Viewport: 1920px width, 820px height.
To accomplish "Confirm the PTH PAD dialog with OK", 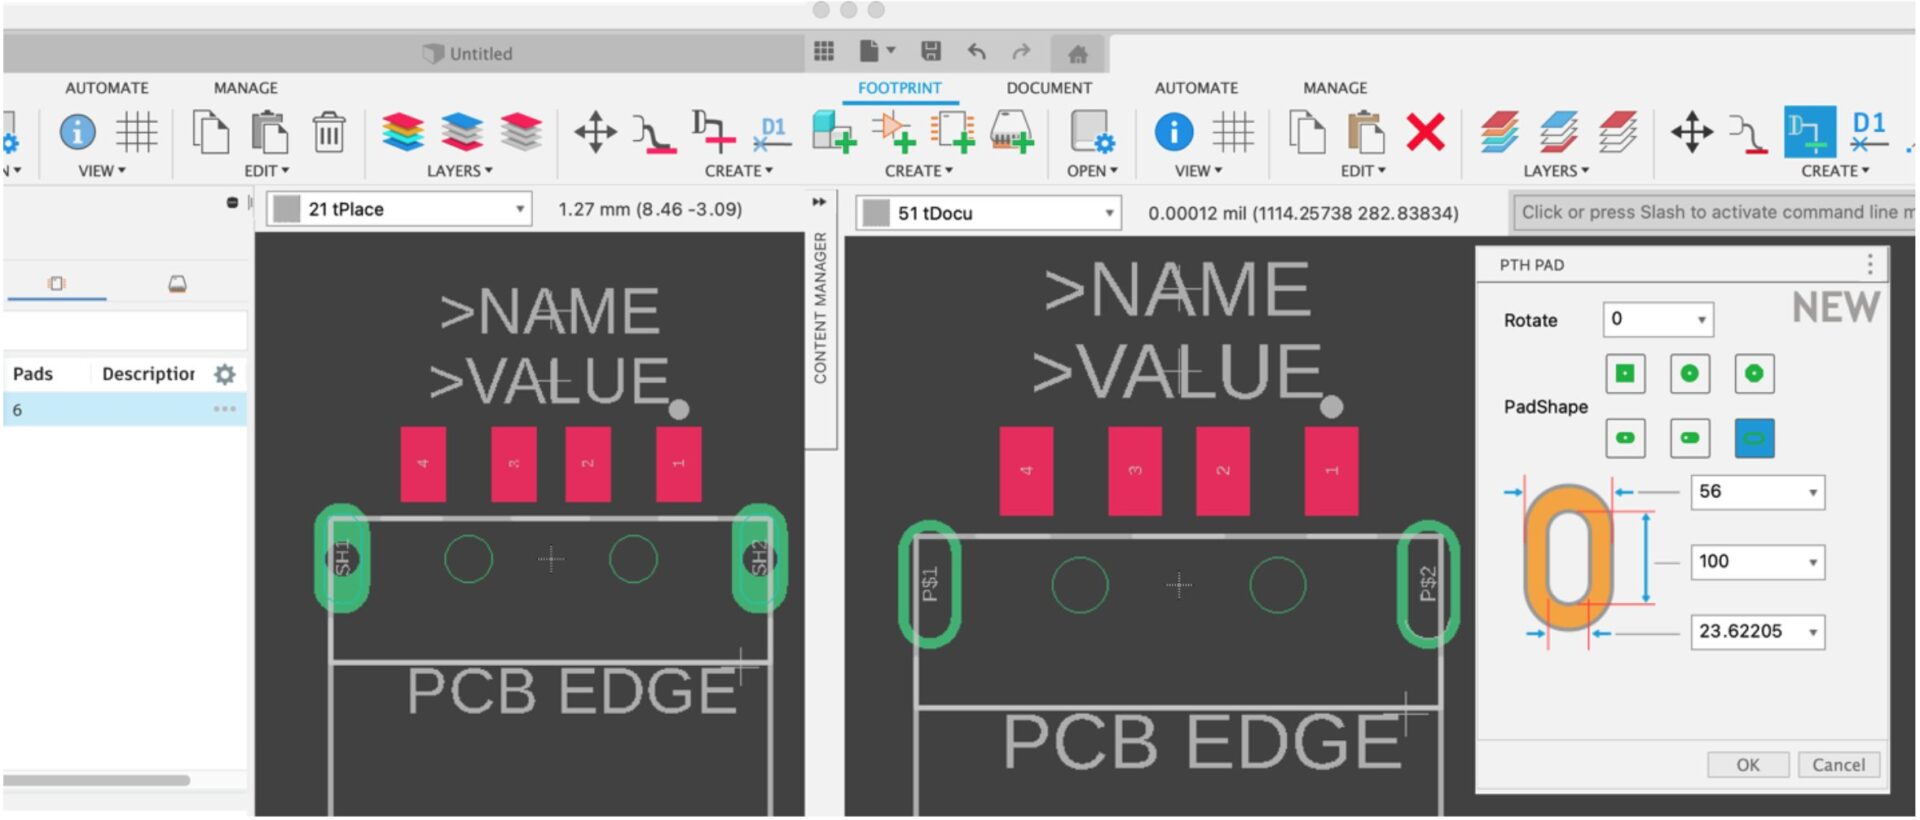I will [1747, 765].
